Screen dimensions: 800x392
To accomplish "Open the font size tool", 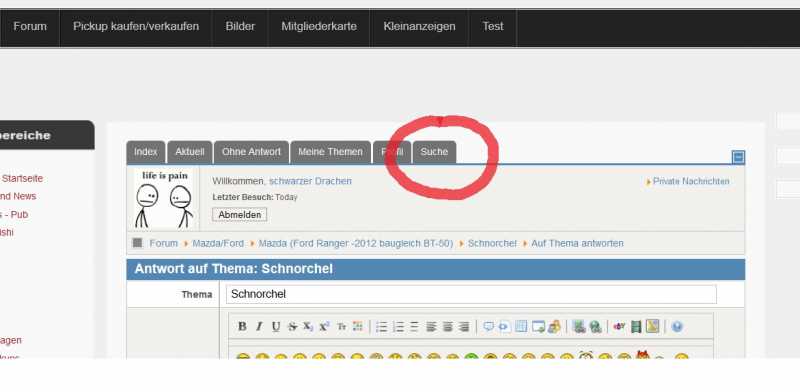I will [342, 327].
